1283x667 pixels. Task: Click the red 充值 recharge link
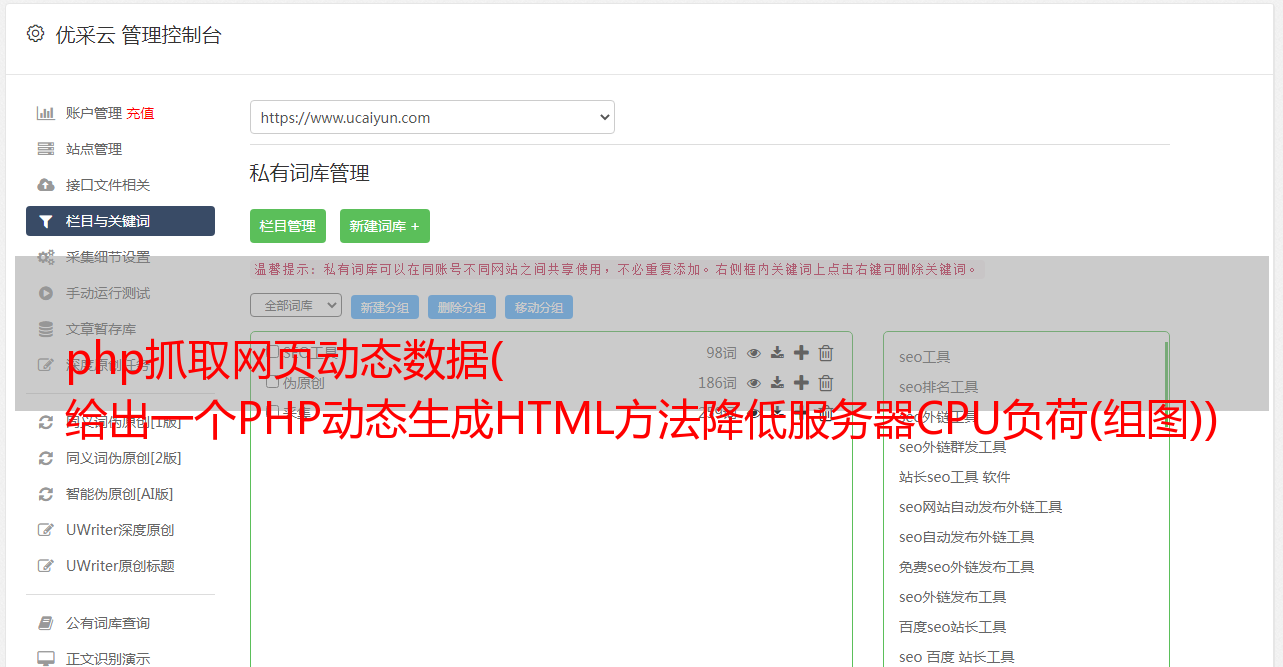coord(140,113)
